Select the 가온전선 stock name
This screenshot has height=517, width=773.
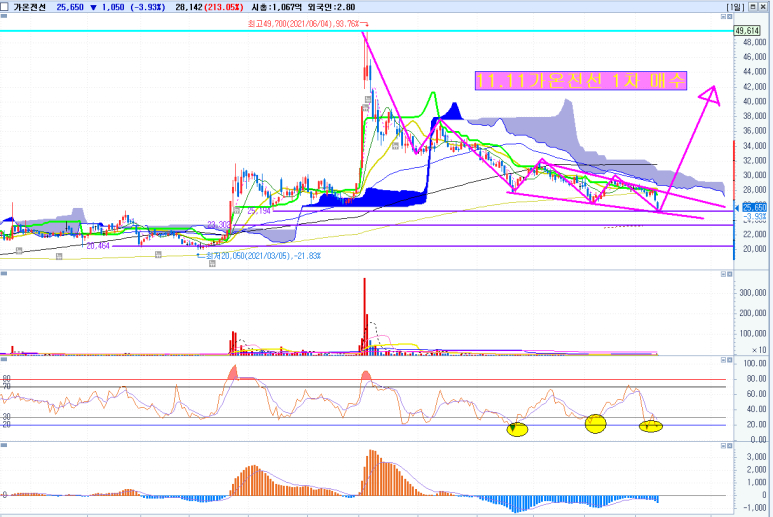point(30,7)
